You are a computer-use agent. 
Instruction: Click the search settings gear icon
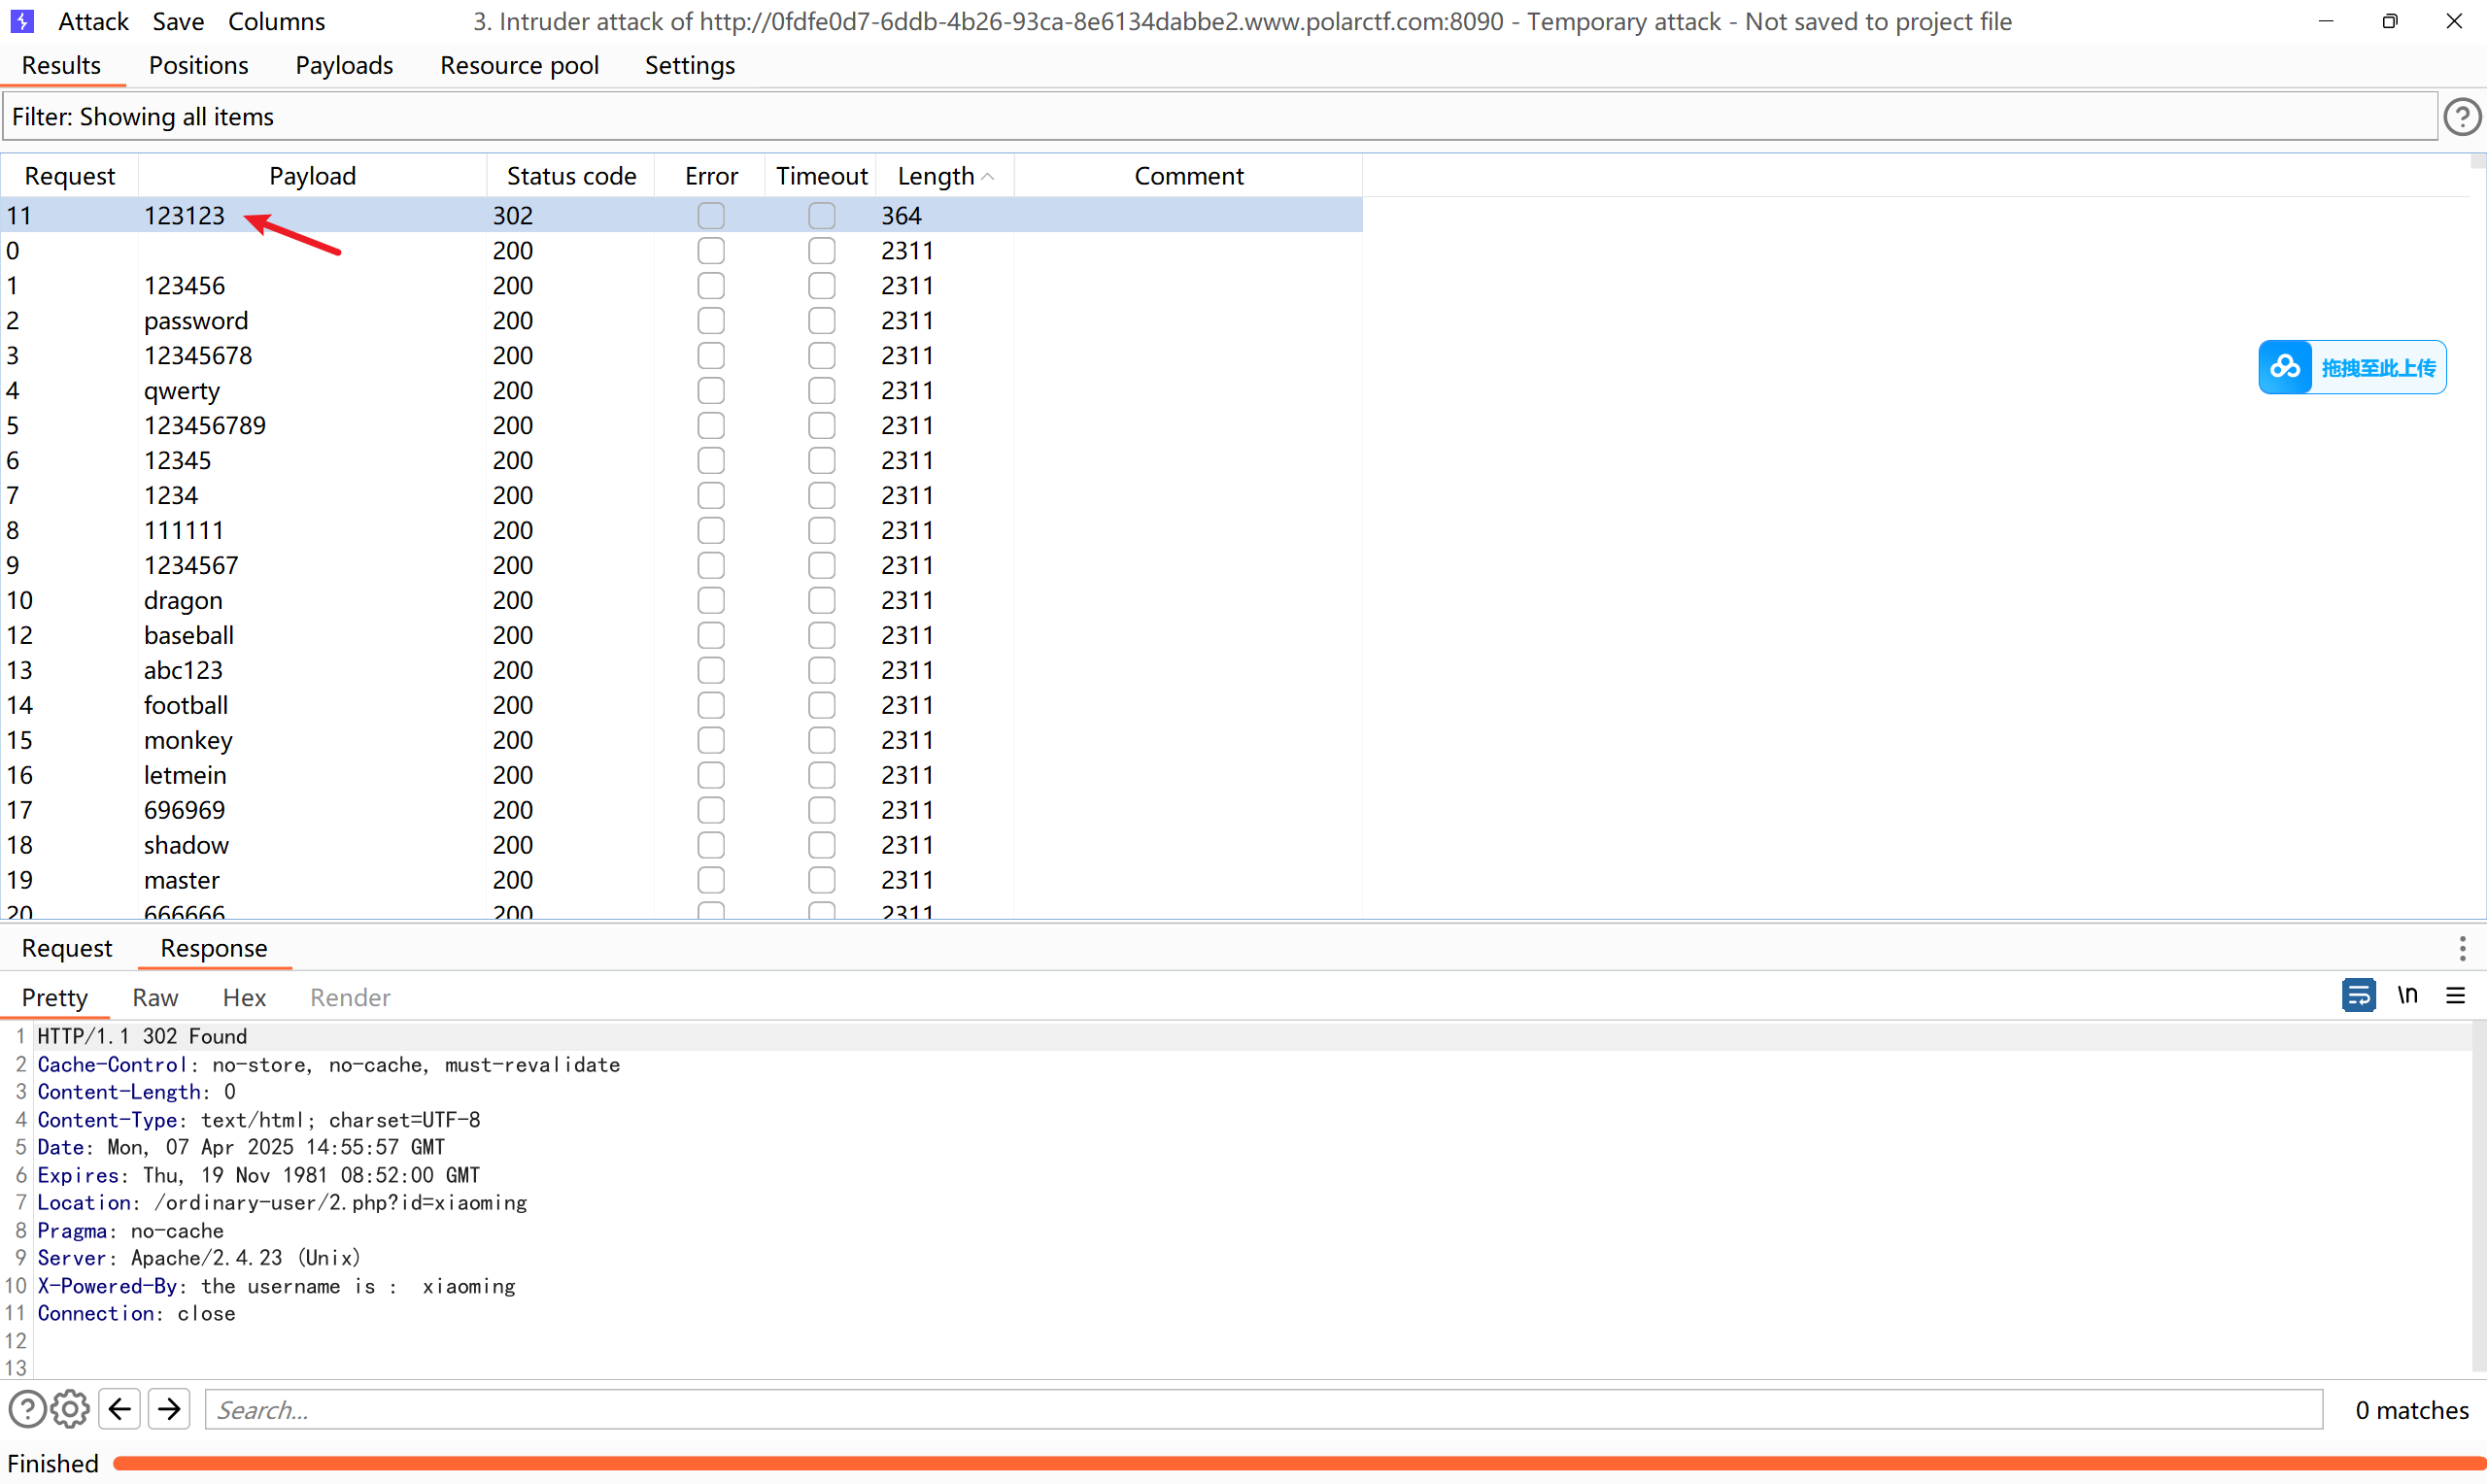click(x=69, y=1410)
